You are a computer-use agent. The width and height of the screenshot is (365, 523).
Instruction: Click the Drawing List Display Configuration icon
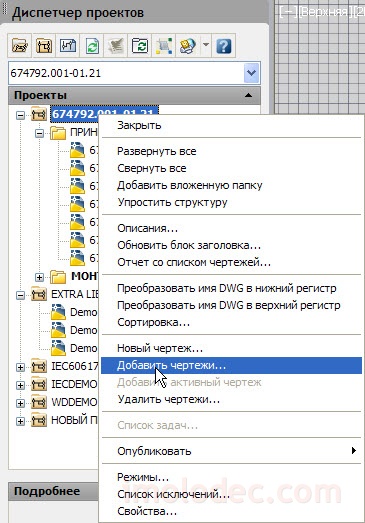[x=164, y=46]
